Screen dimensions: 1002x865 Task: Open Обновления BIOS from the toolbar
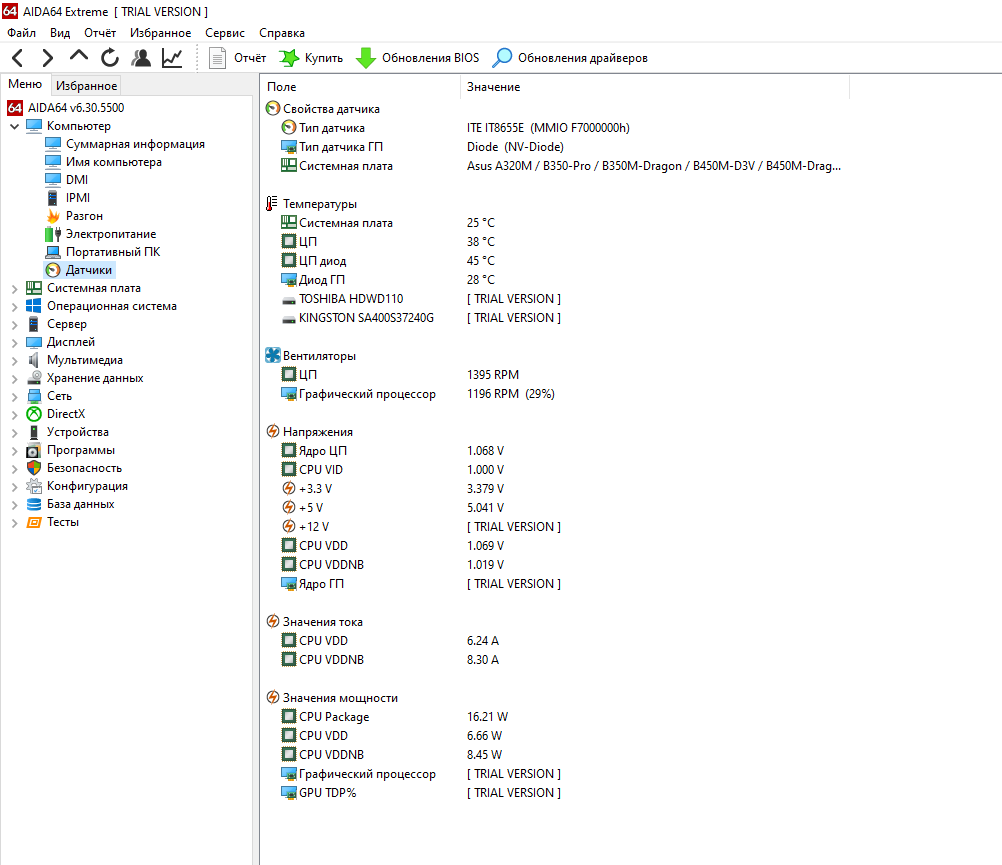click(418, 58)
